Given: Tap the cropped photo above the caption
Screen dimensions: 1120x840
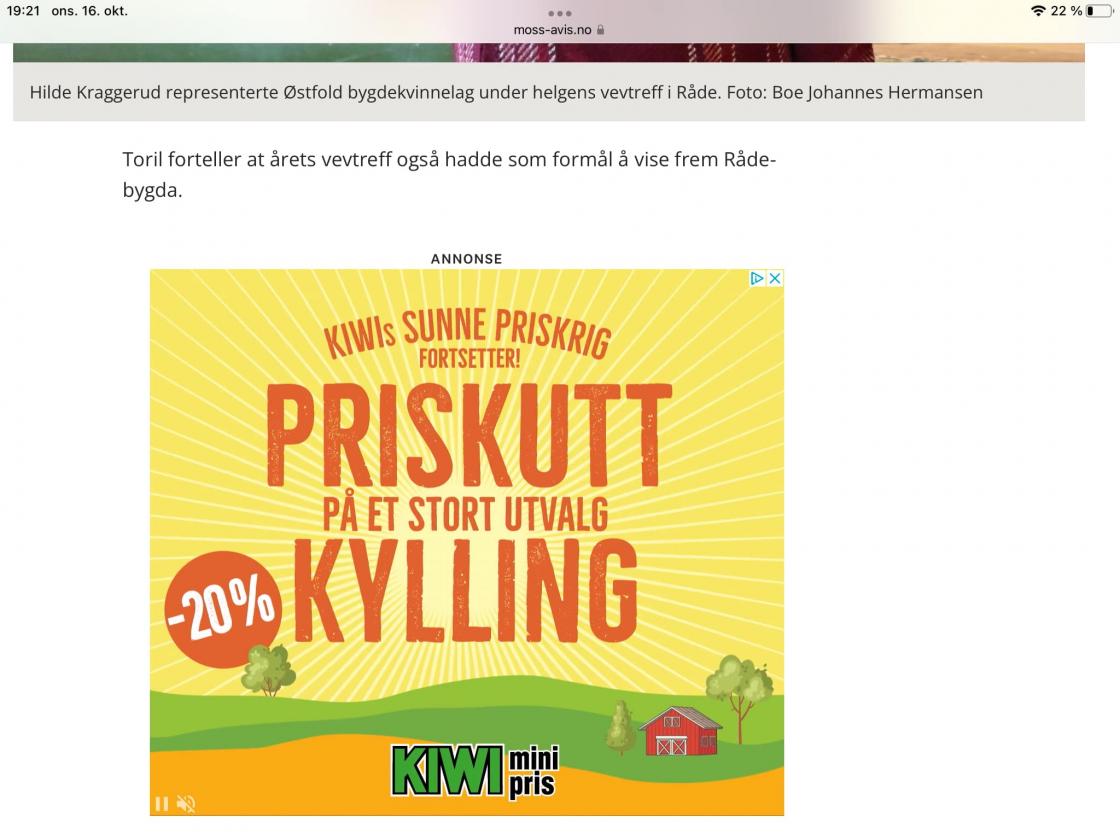Looking at the screenshot, I should (x=549, y=52).
